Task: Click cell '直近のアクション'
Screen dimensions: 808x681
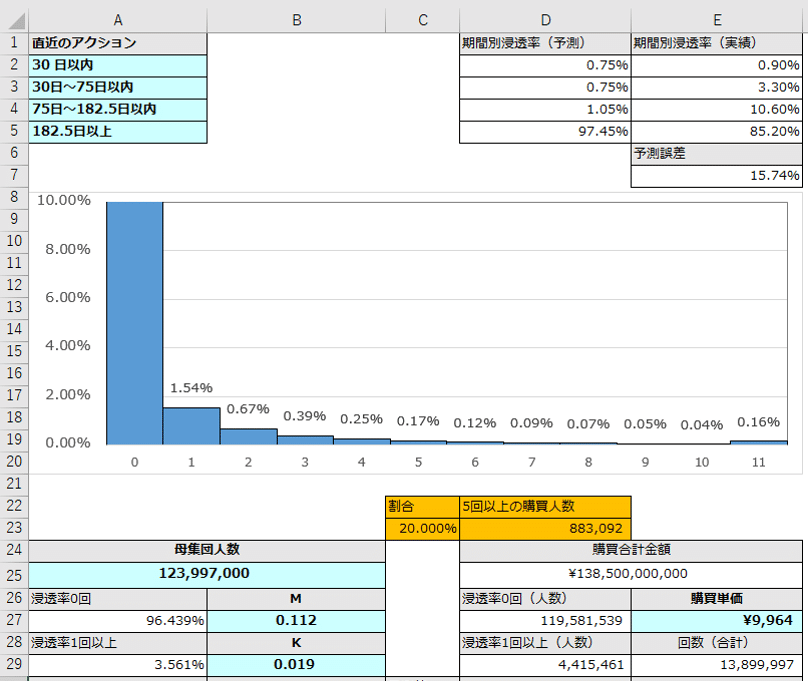Action: (x=118, y=43)
